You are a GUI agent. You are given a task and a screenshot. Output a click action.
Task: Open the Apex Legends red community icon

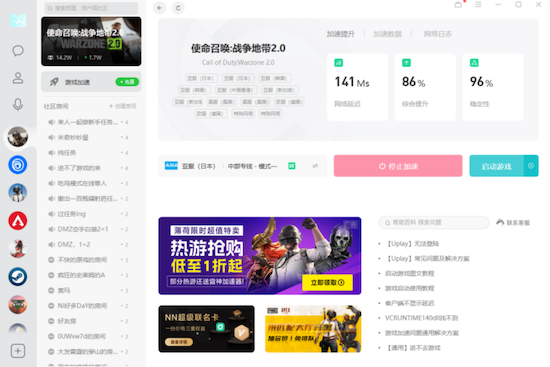18,221
